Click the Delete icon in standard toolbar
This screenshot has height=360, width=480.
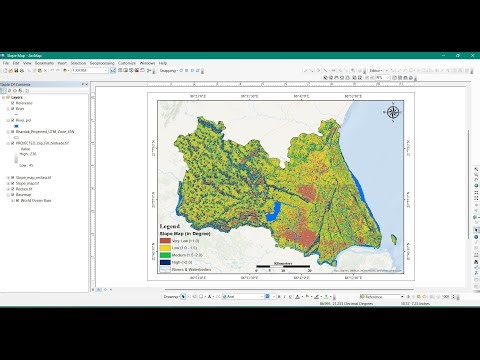(45, 71)
